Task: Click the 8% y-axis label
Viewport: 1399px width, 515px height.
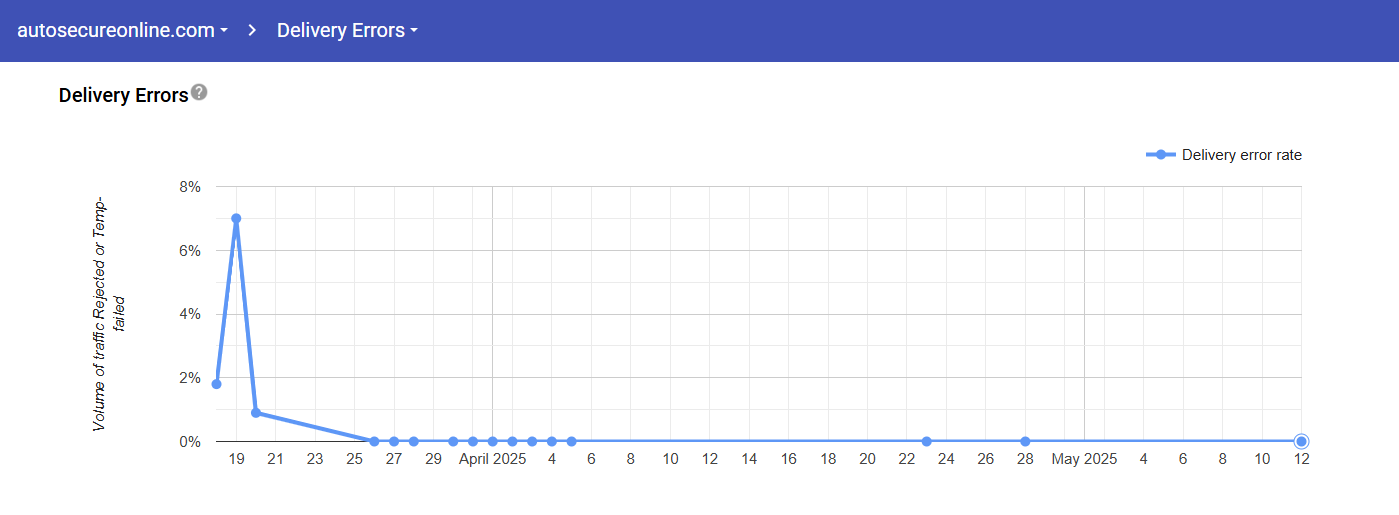Action: (x=190, y=187)
